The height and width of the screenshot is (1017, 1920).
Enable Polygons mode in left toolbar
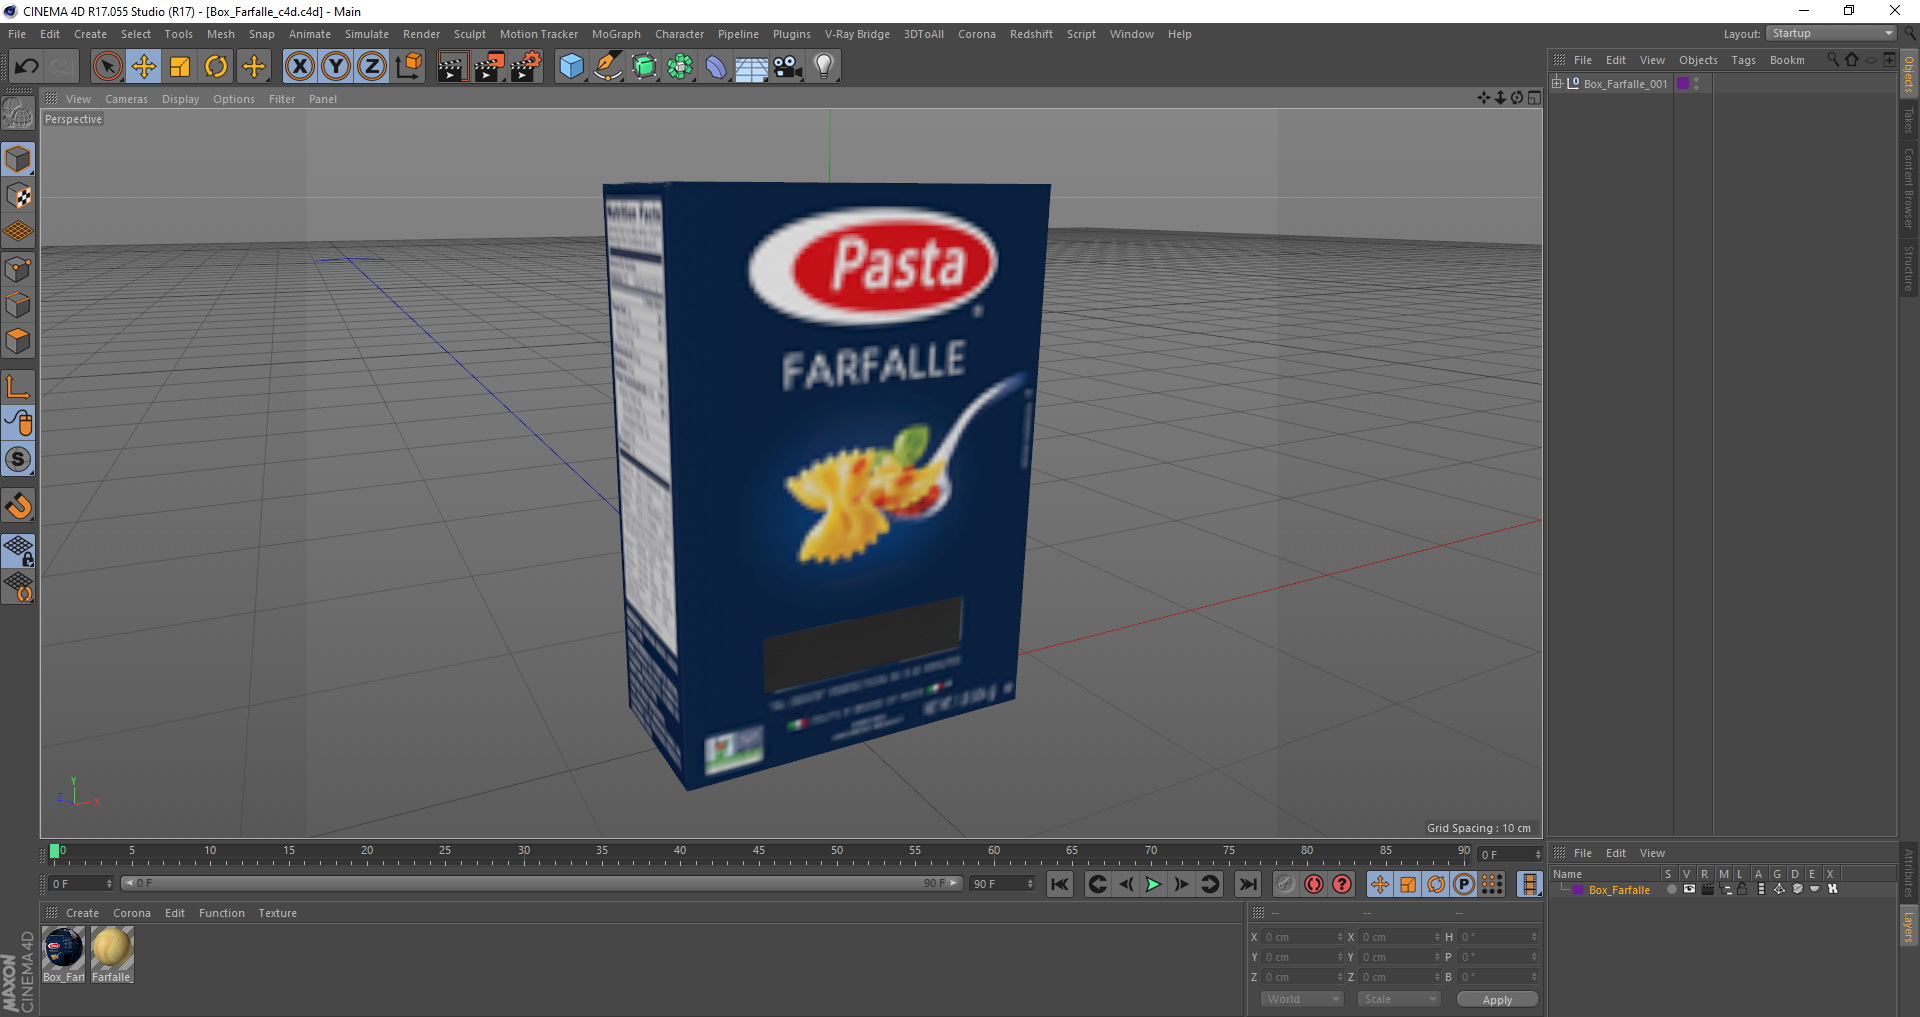pyautogui.click(x=18, y=341)
